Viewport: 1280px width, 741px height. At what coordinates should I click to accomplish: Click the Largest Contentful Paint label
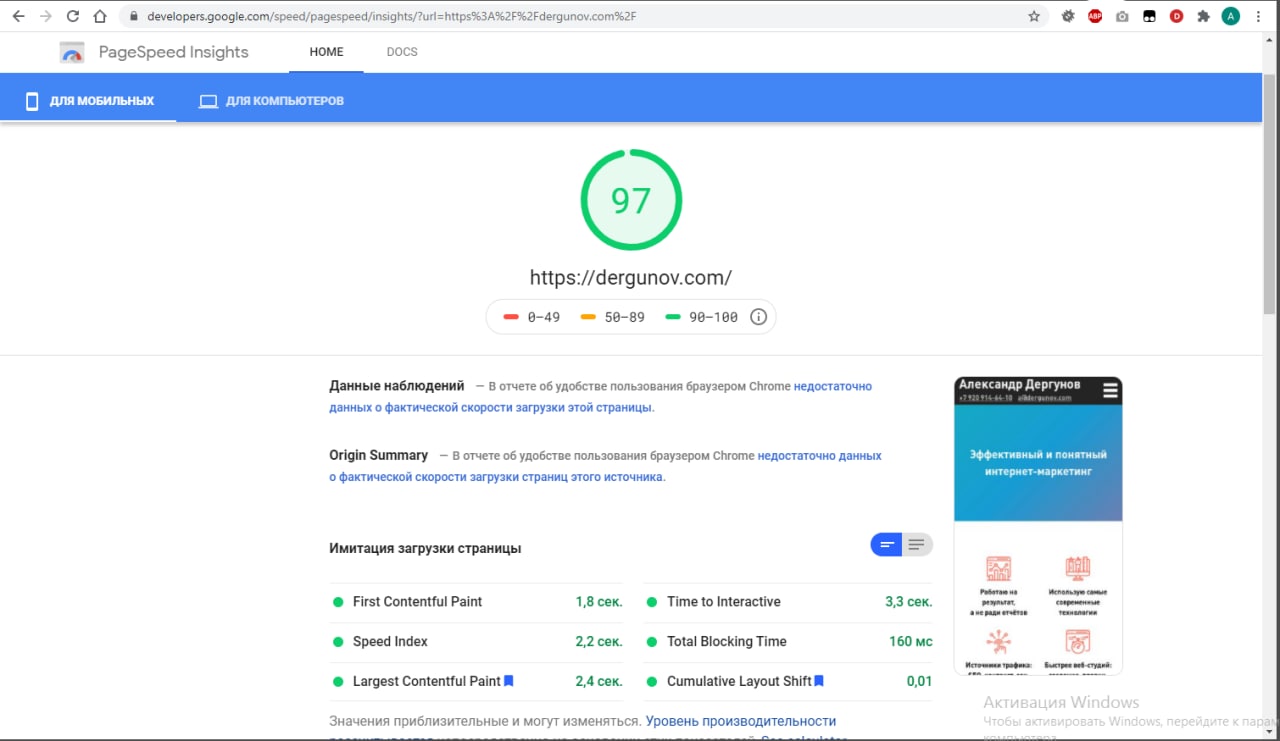click(427, 681)
